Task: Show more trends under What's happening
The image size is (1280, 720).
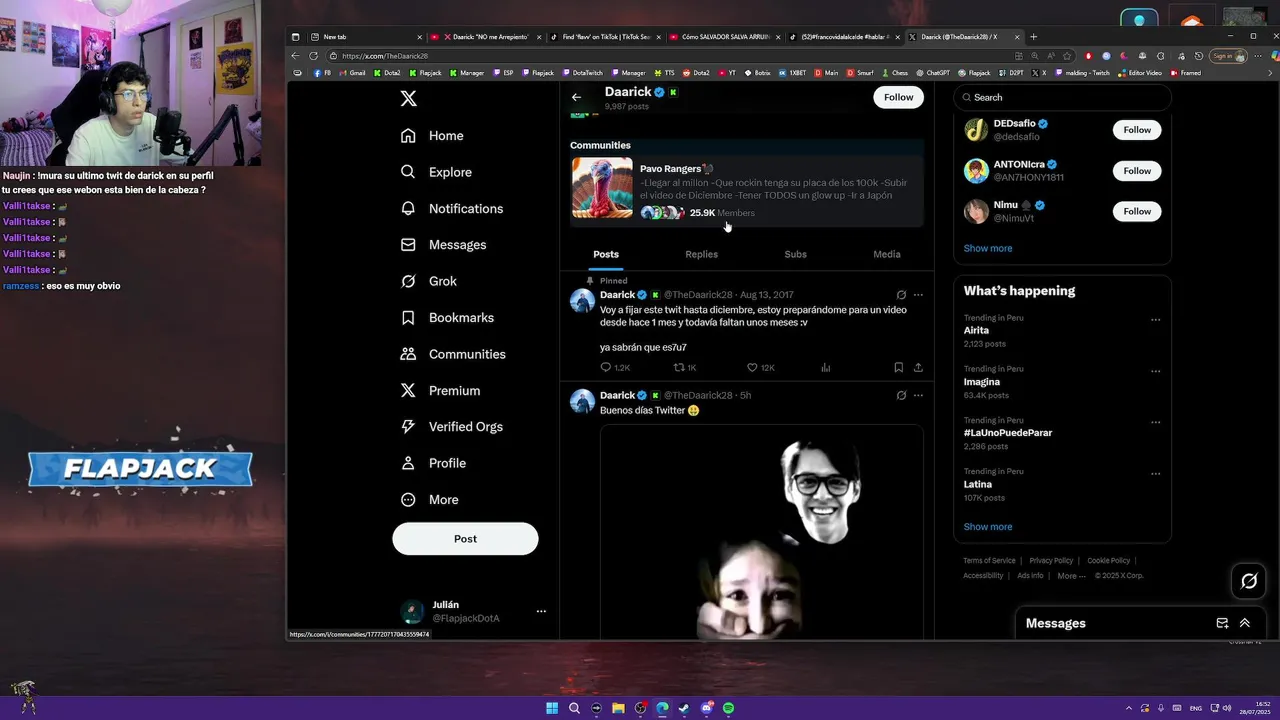Action: point(988,527)
